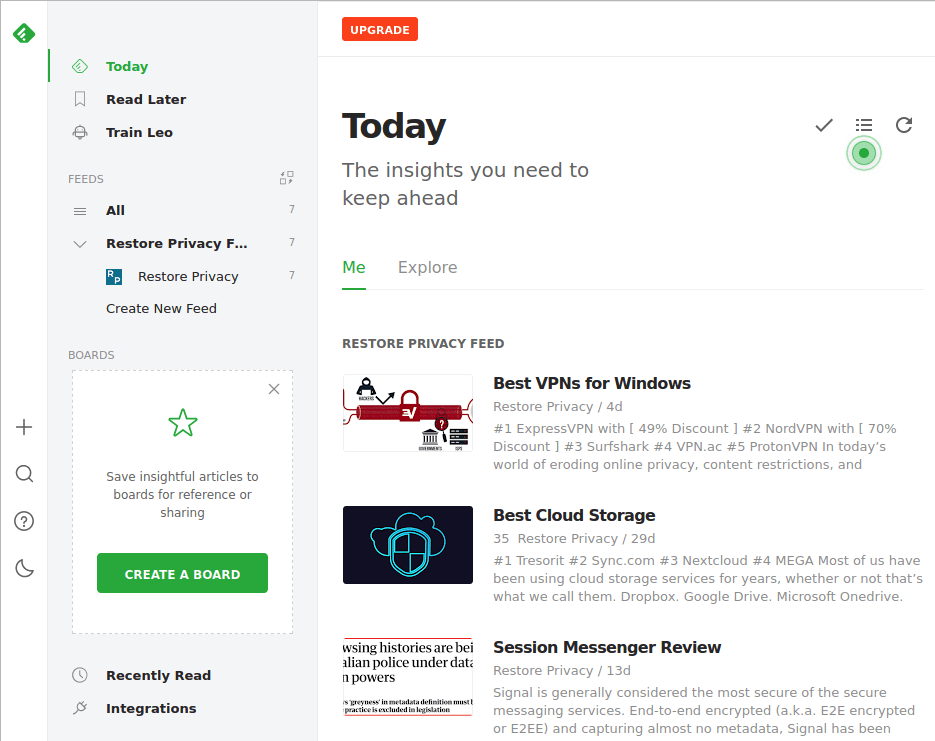Open the Feedly logo home icon
This screenshot has width=935, height=741.
click(x=22, y=32)
